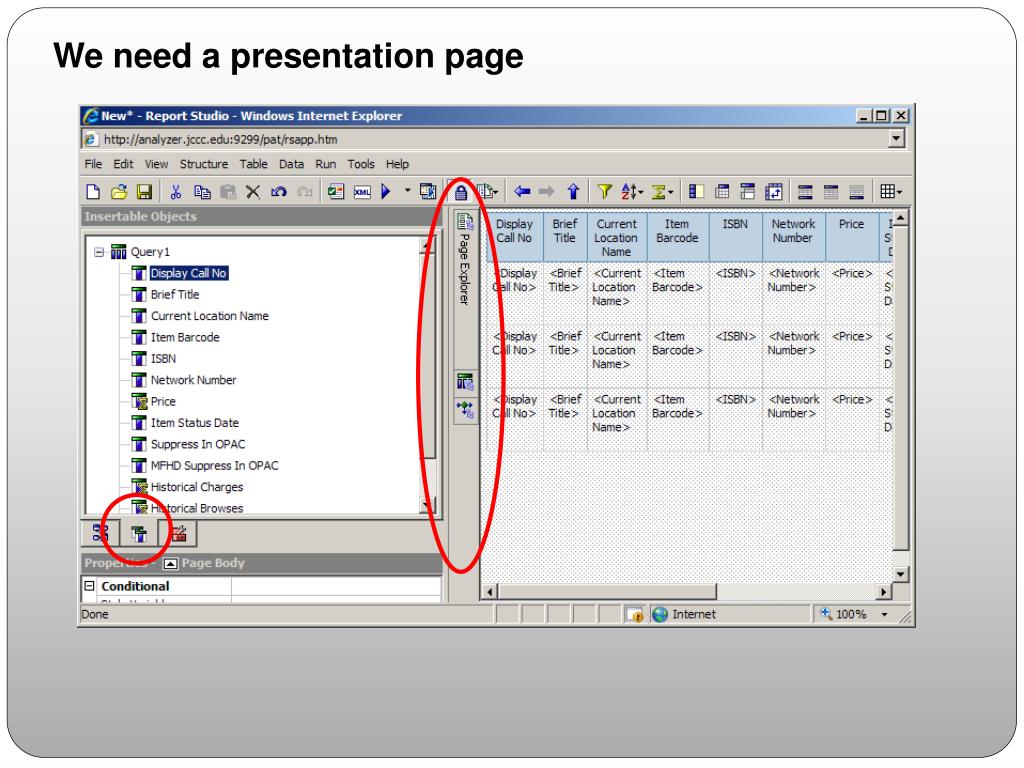Image resolution: width=1024 pixels, height=768 pixels.
Task: Open the run options dropdown arrow
Action: click(x=408, y=191)
